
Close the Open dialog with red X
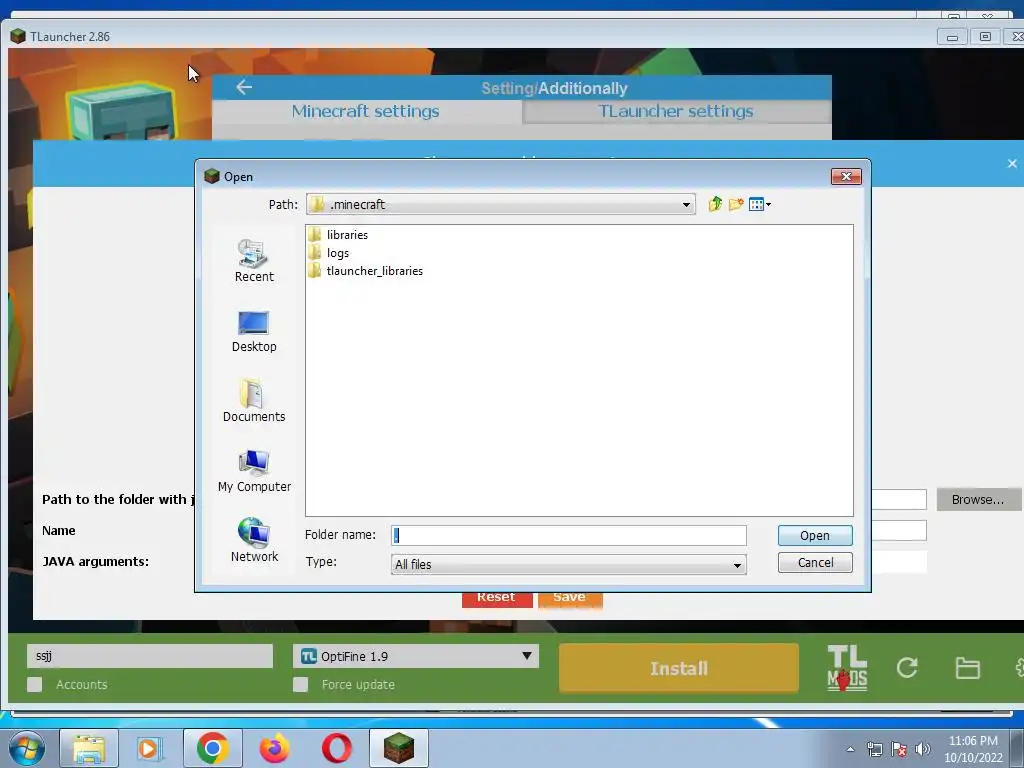point(846,176)
